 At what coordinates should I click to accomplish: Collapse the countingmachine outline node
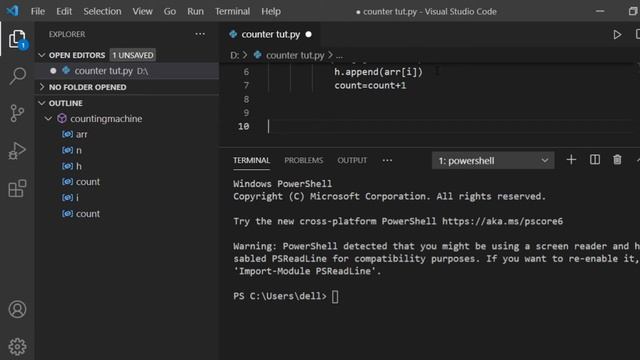49,119
